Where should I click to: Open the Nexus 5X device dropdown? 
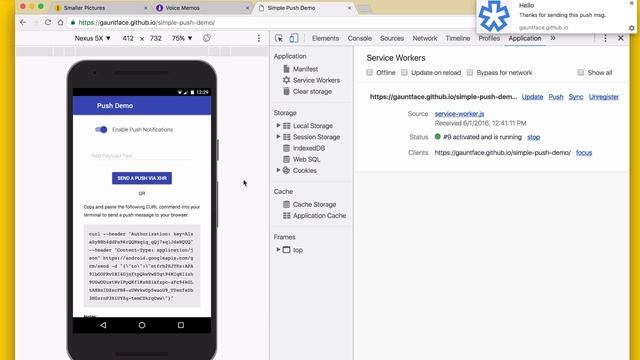[93, 38]
